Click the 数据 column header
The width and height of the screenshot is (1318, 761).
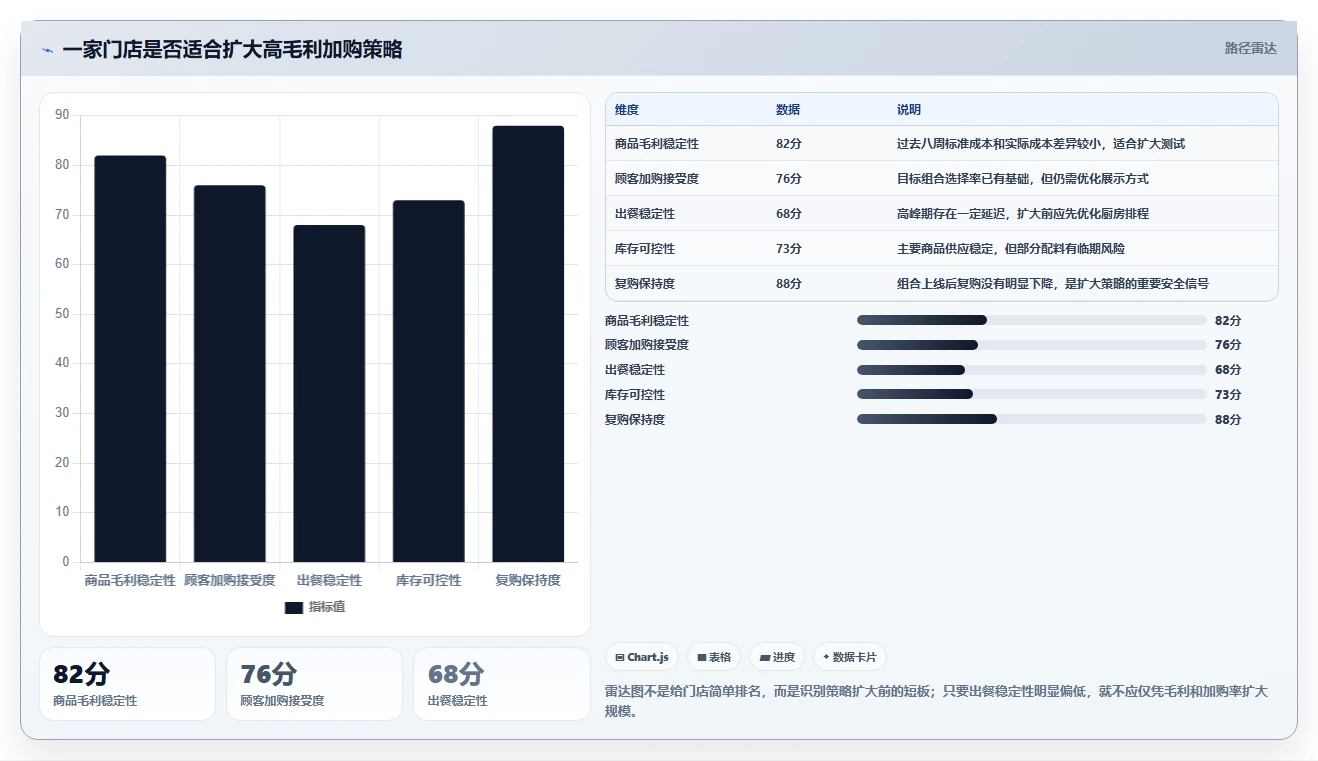pos(788,110)
